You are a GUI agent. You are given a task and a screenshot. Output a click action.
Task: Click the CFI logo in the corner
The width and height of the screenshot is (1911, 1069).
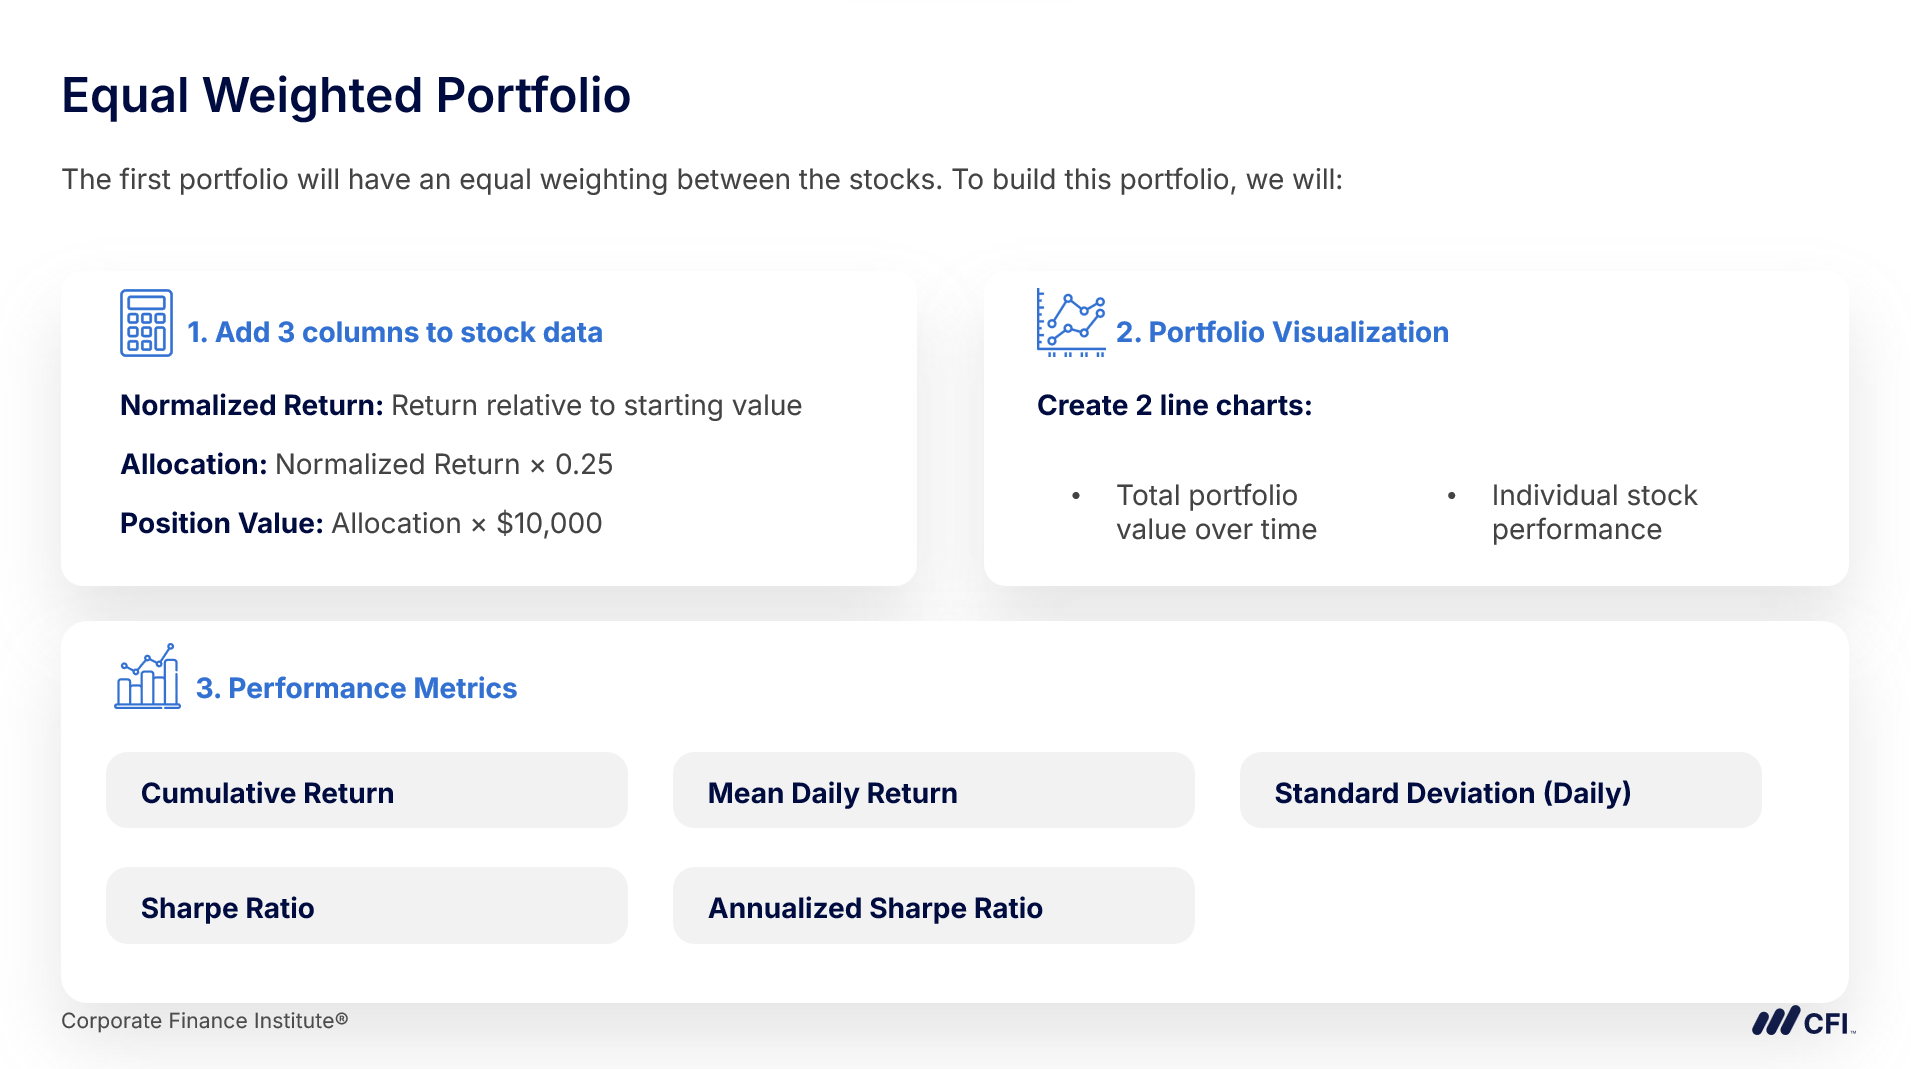click(x=1802, y=1022)
